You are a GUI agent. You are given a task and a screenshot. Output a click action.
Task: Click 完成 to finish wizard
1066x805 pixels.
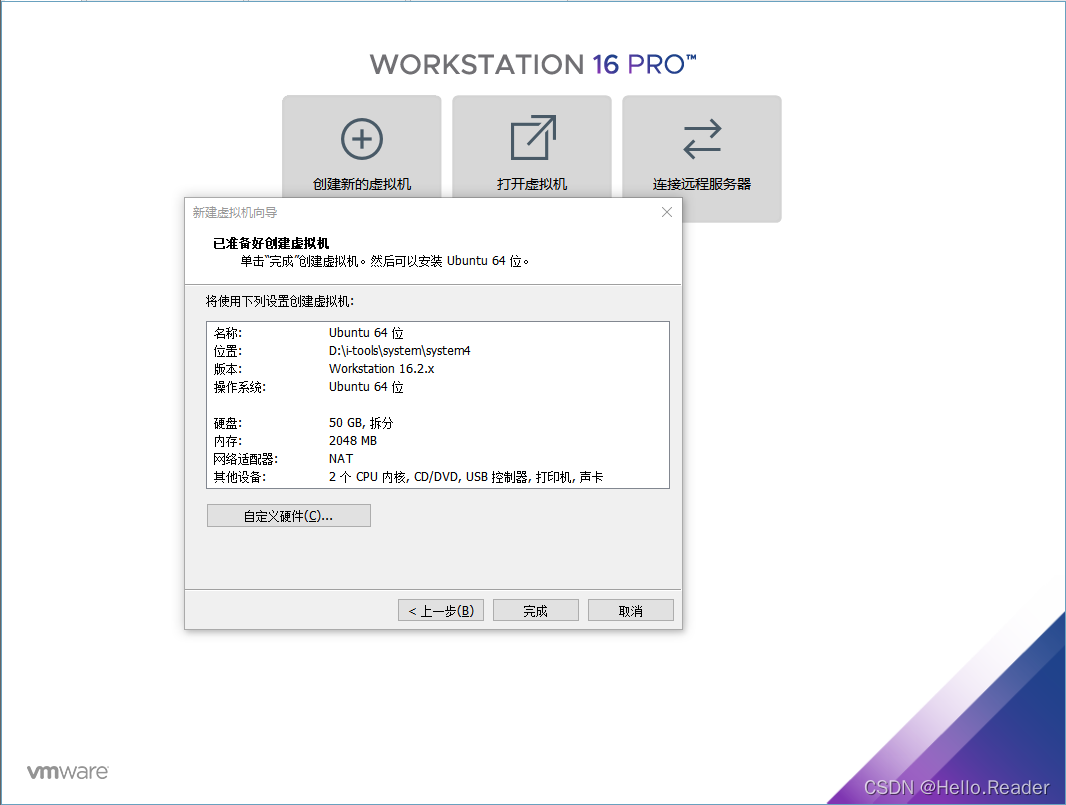536,611
